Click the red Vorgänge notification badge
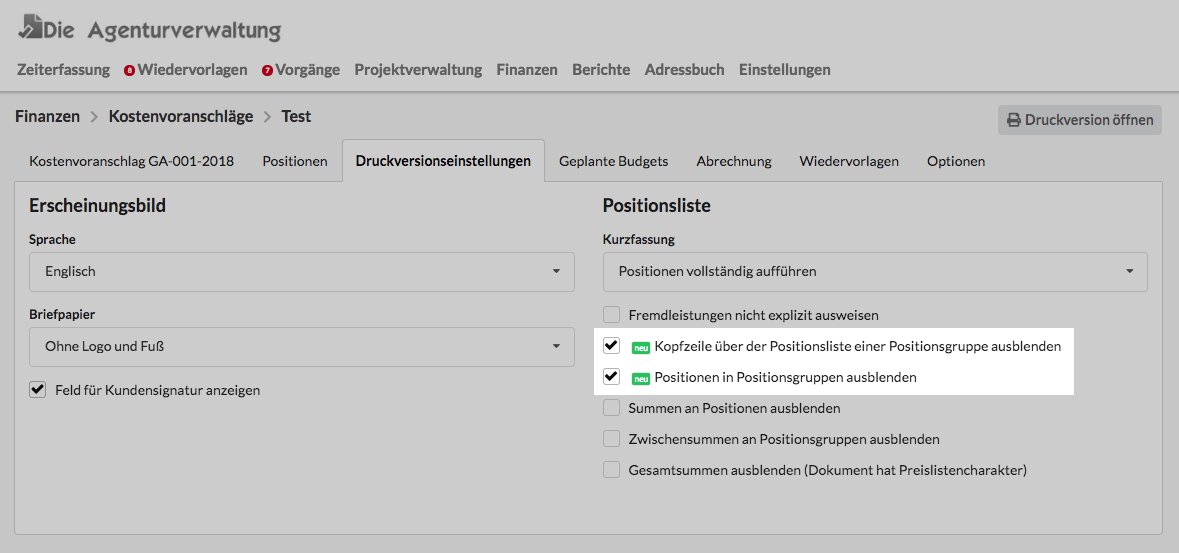 267,71
